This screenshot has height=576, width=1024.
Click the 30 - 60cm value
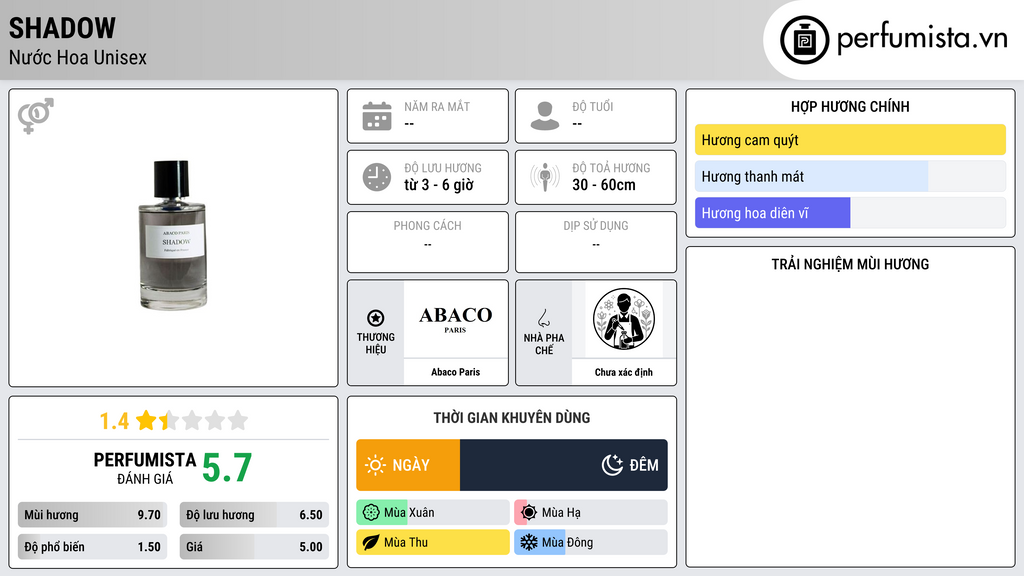coord(603,185)
